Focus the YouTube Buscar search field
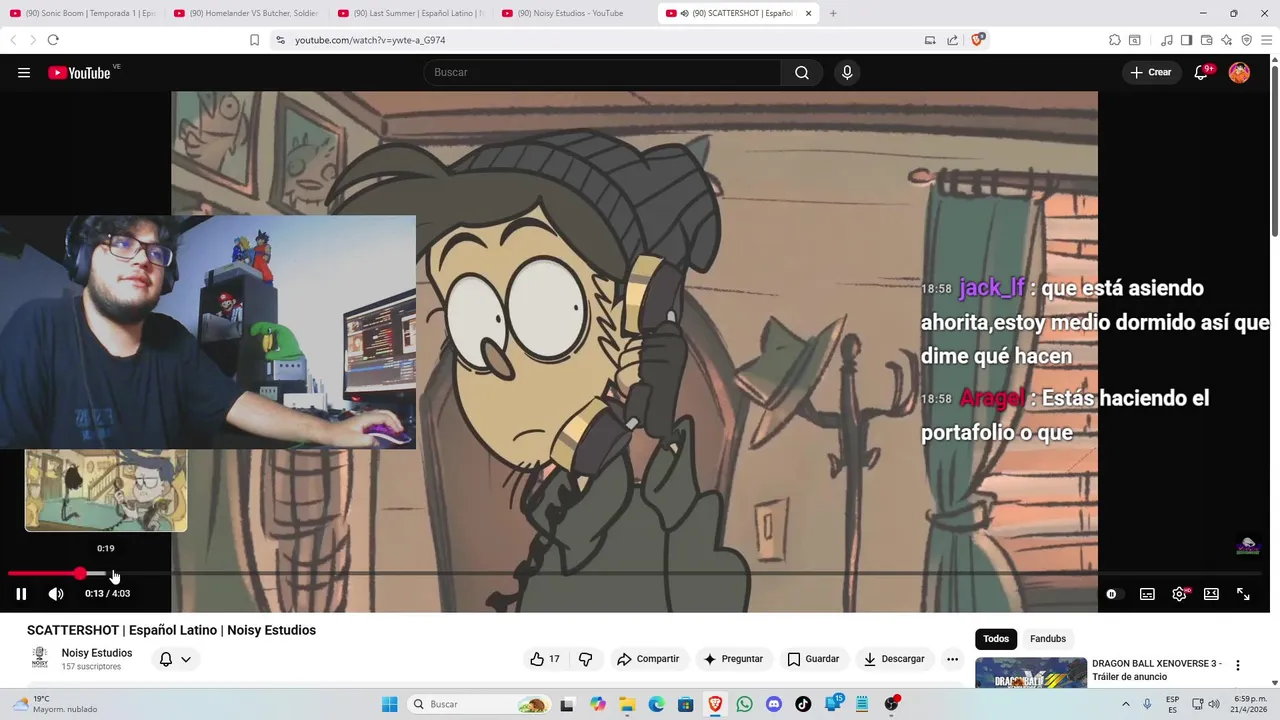The image size is (1280, 720). tap(602, 72)
